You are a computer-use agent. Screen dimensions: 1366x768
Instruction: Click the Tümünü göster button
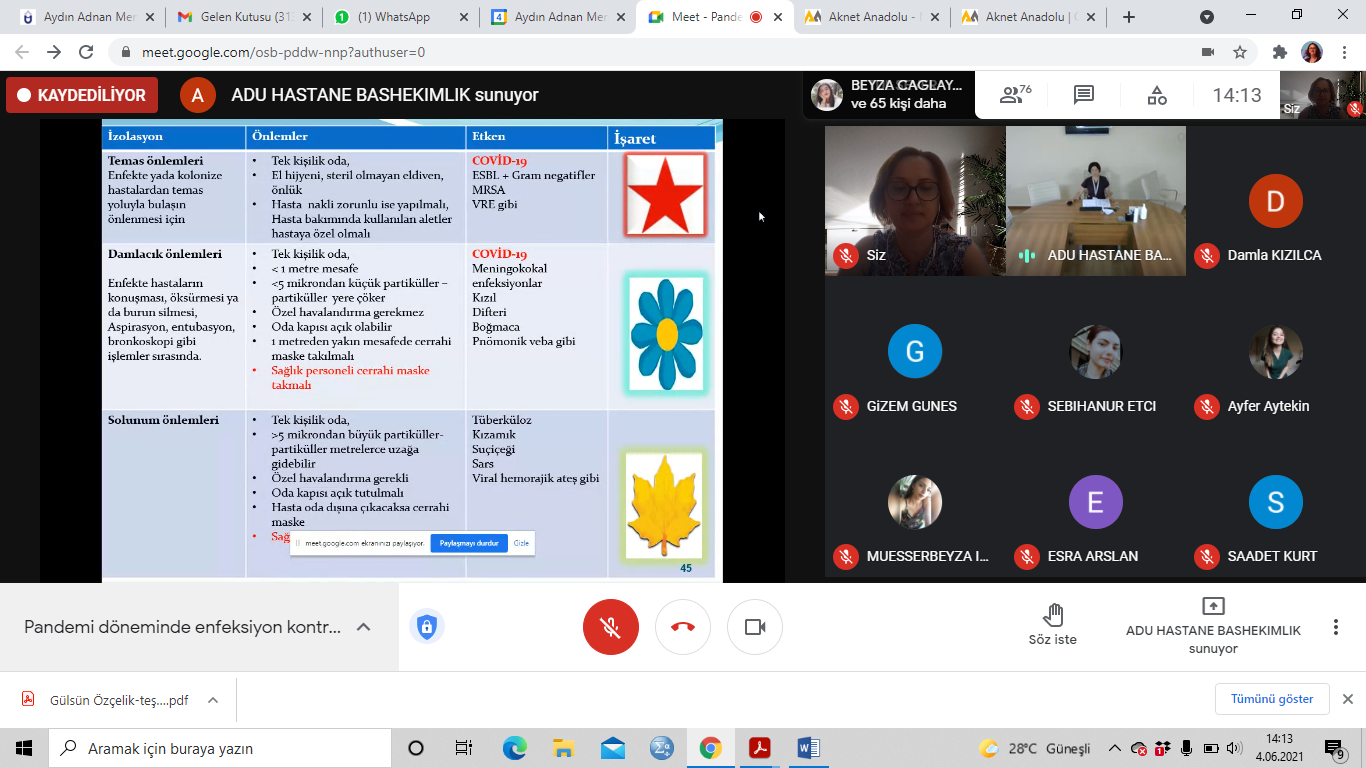click(x=1272, y=698)
